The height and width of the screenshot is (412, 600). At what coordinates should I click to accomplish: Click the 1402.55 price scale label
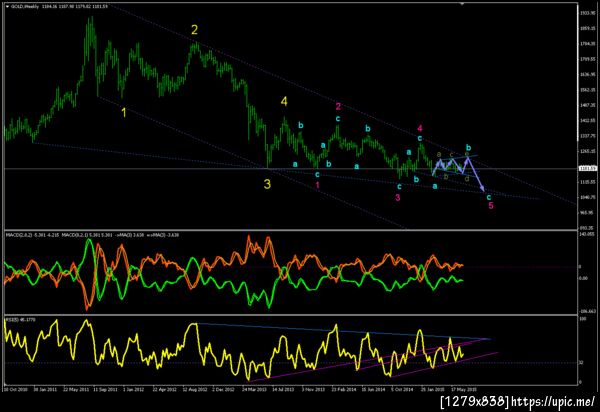pos(586,121)
